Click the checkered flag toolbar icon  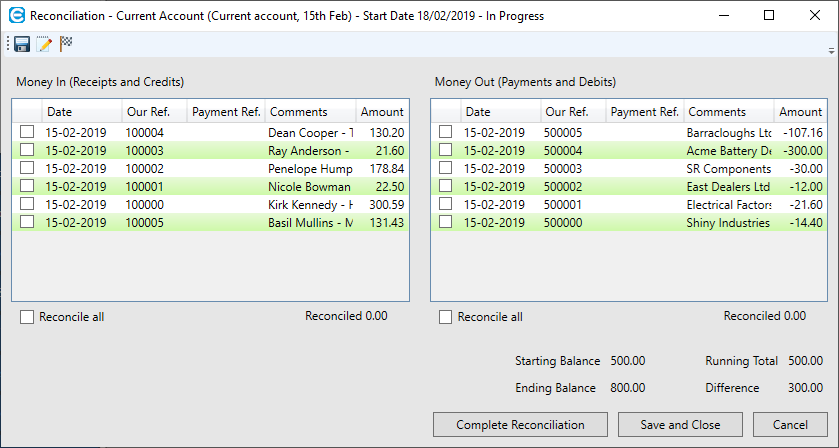(66, 44)
